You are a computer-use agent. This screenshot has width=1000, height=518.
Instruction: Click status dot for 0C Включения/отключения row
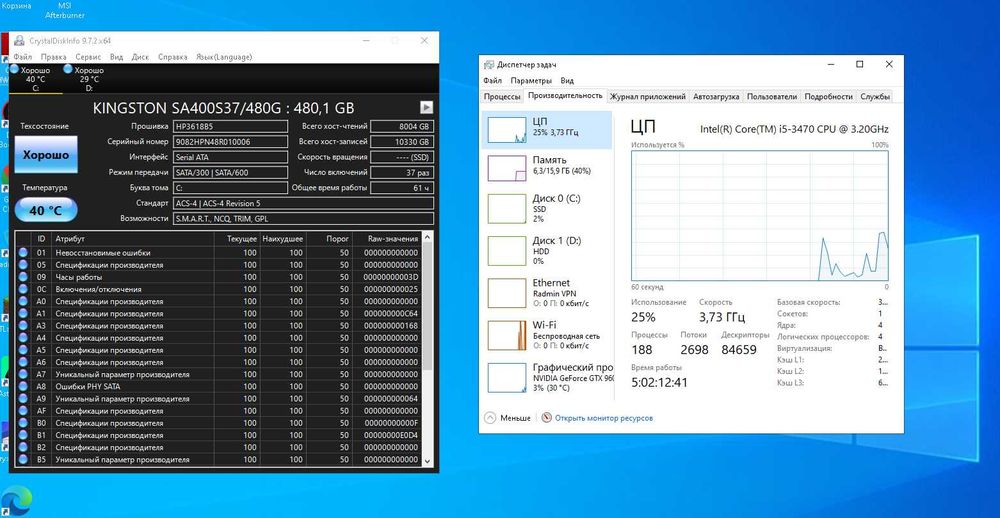(x=24, y=289)
